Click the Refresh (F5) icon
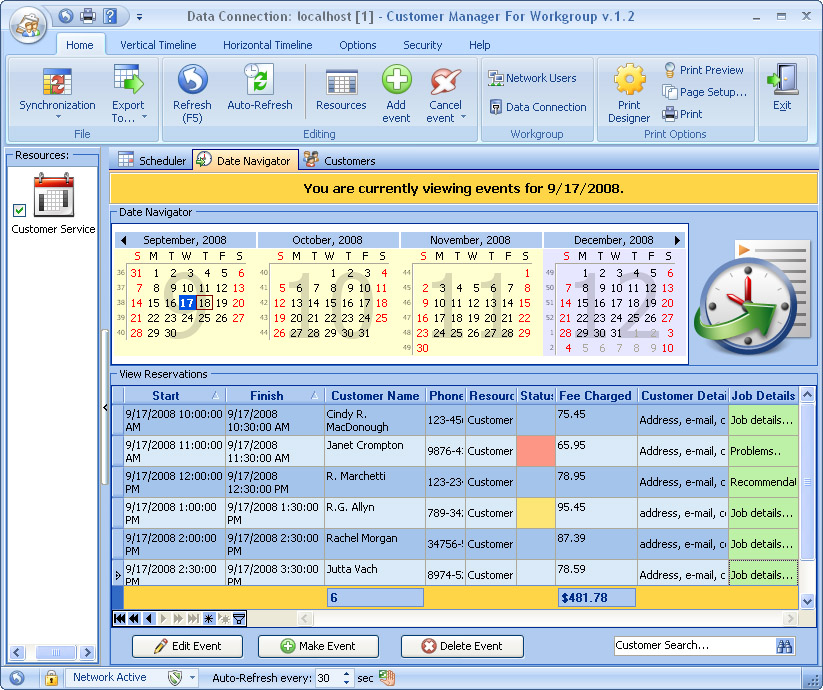The width and height of the screenshot is (823, 690). pos(191,80)
